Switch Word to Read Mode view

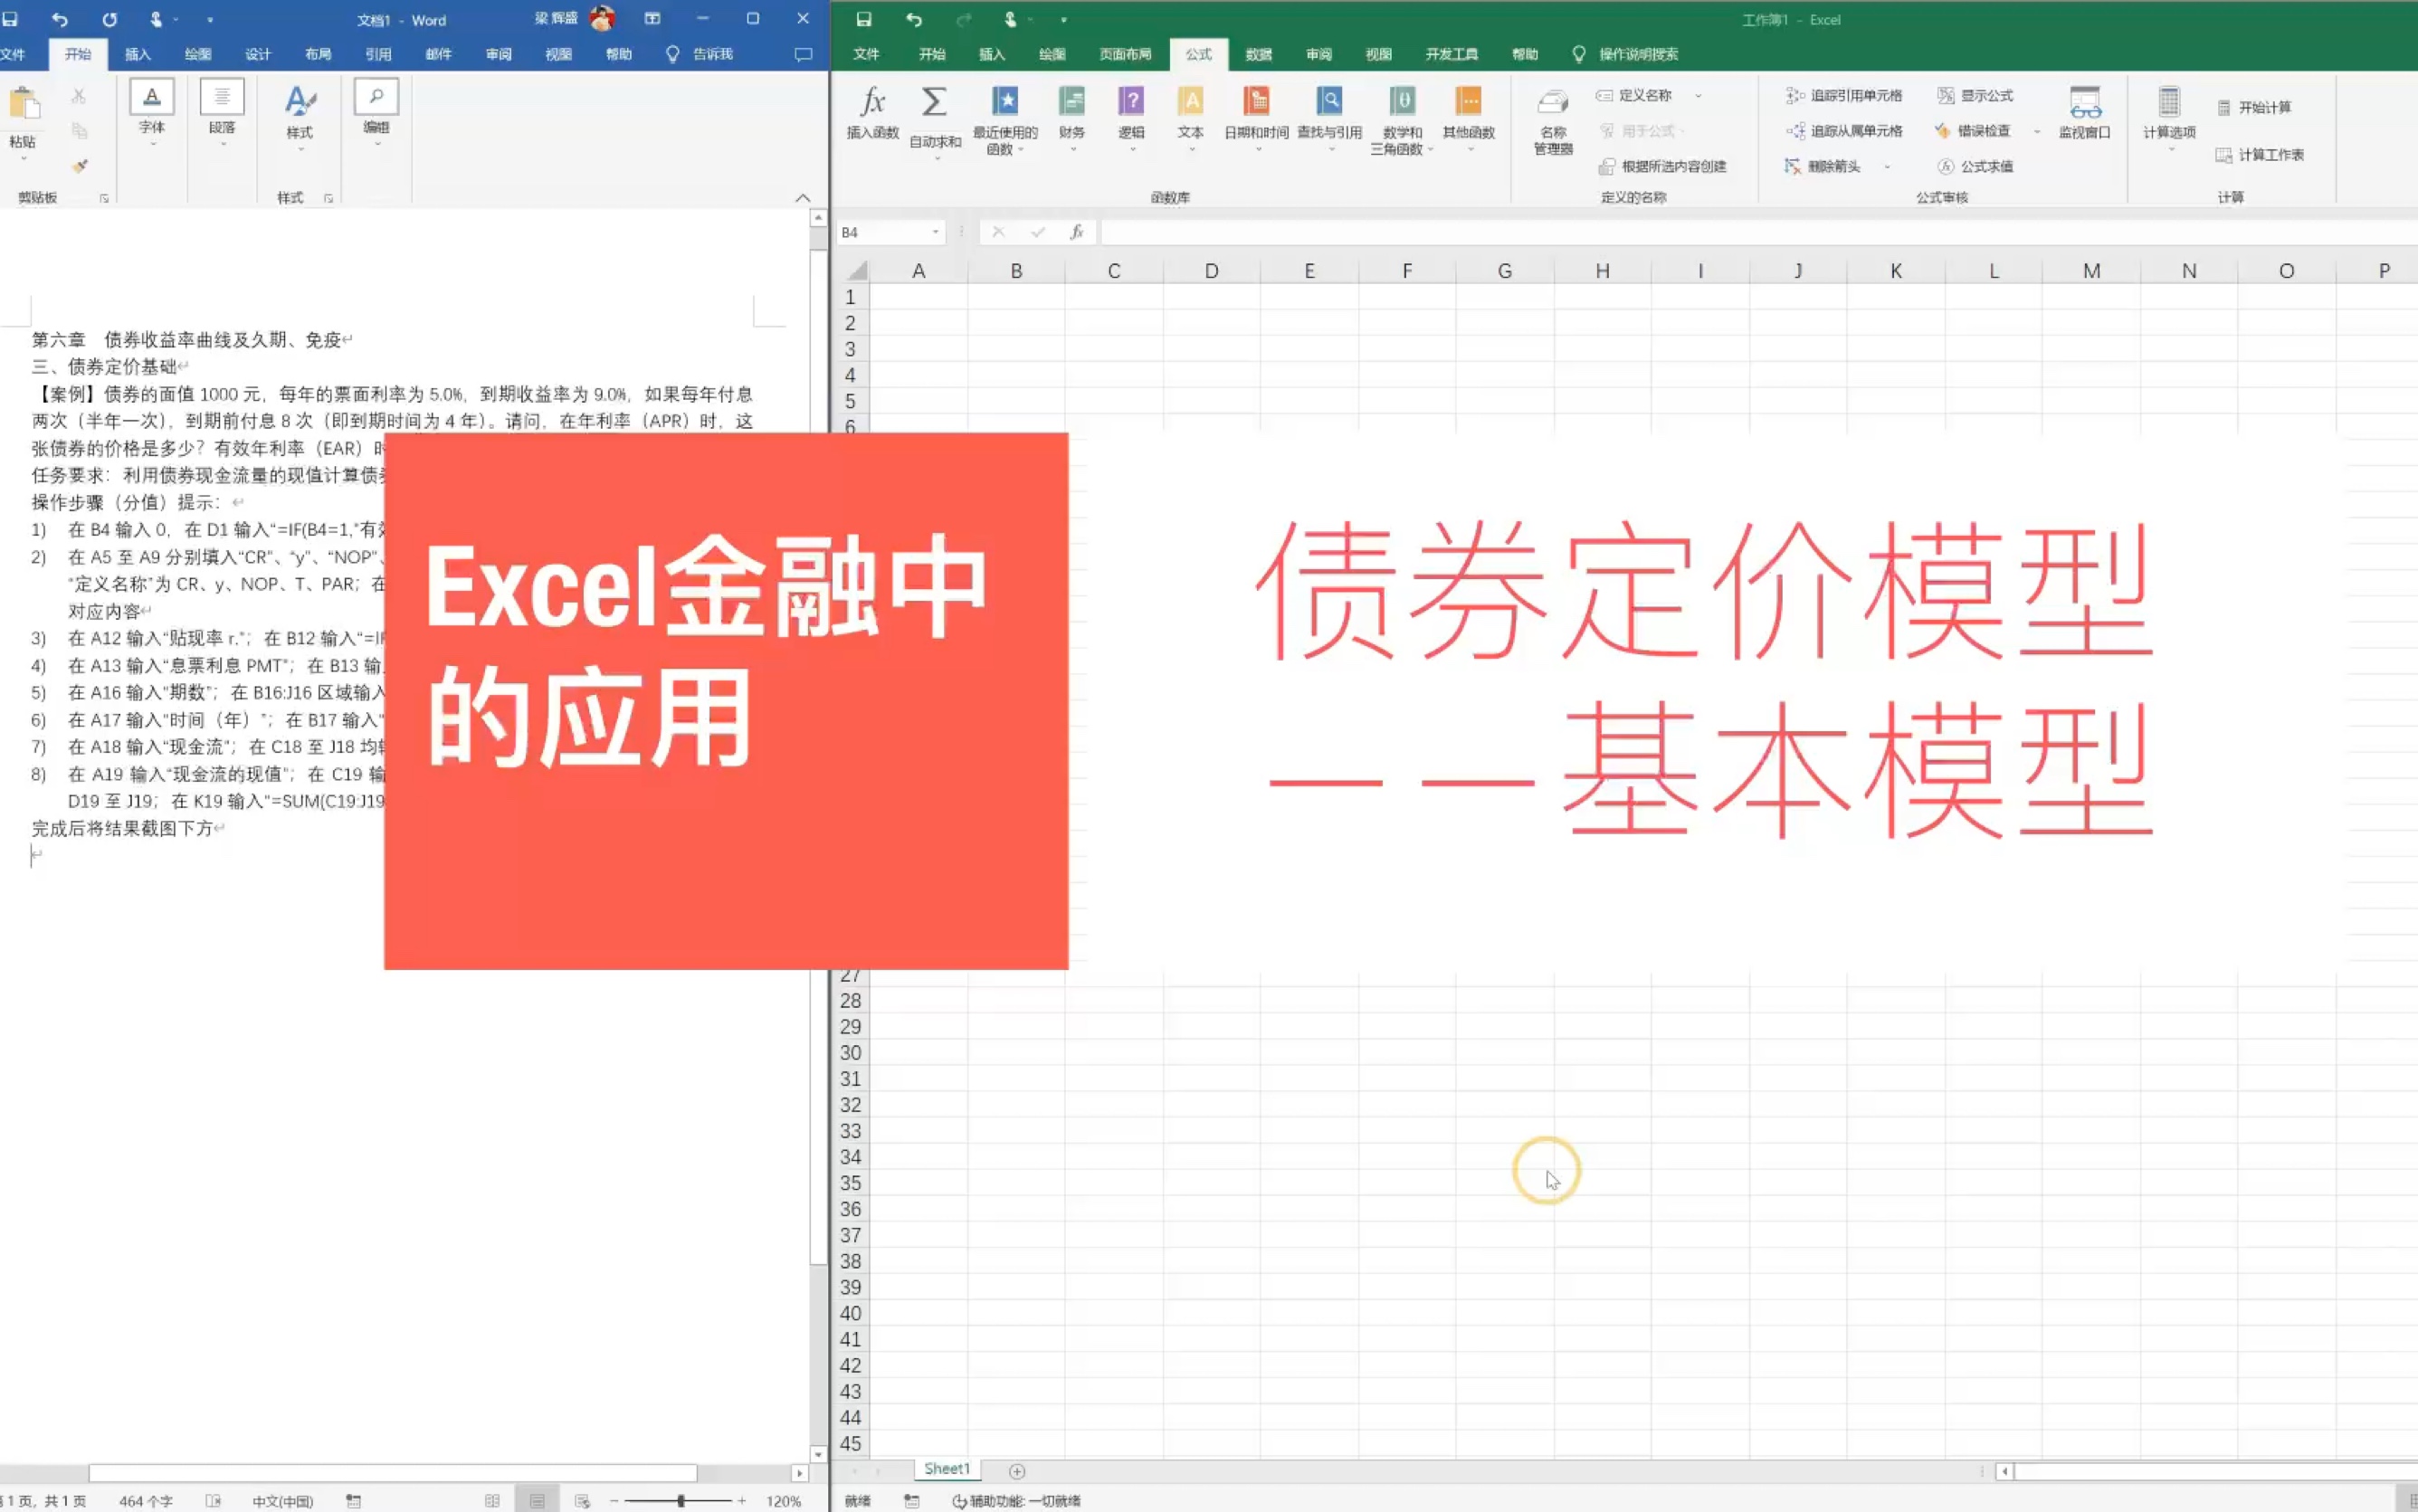(x=492, y=1501)
